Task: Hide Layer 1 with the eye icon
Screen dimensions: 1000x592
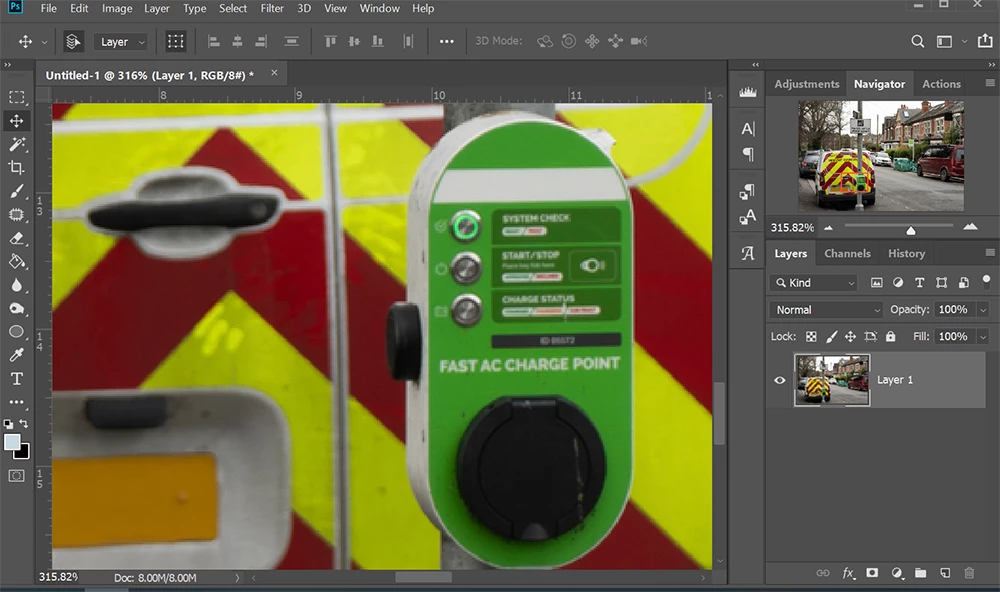Action: pos(780,380)
